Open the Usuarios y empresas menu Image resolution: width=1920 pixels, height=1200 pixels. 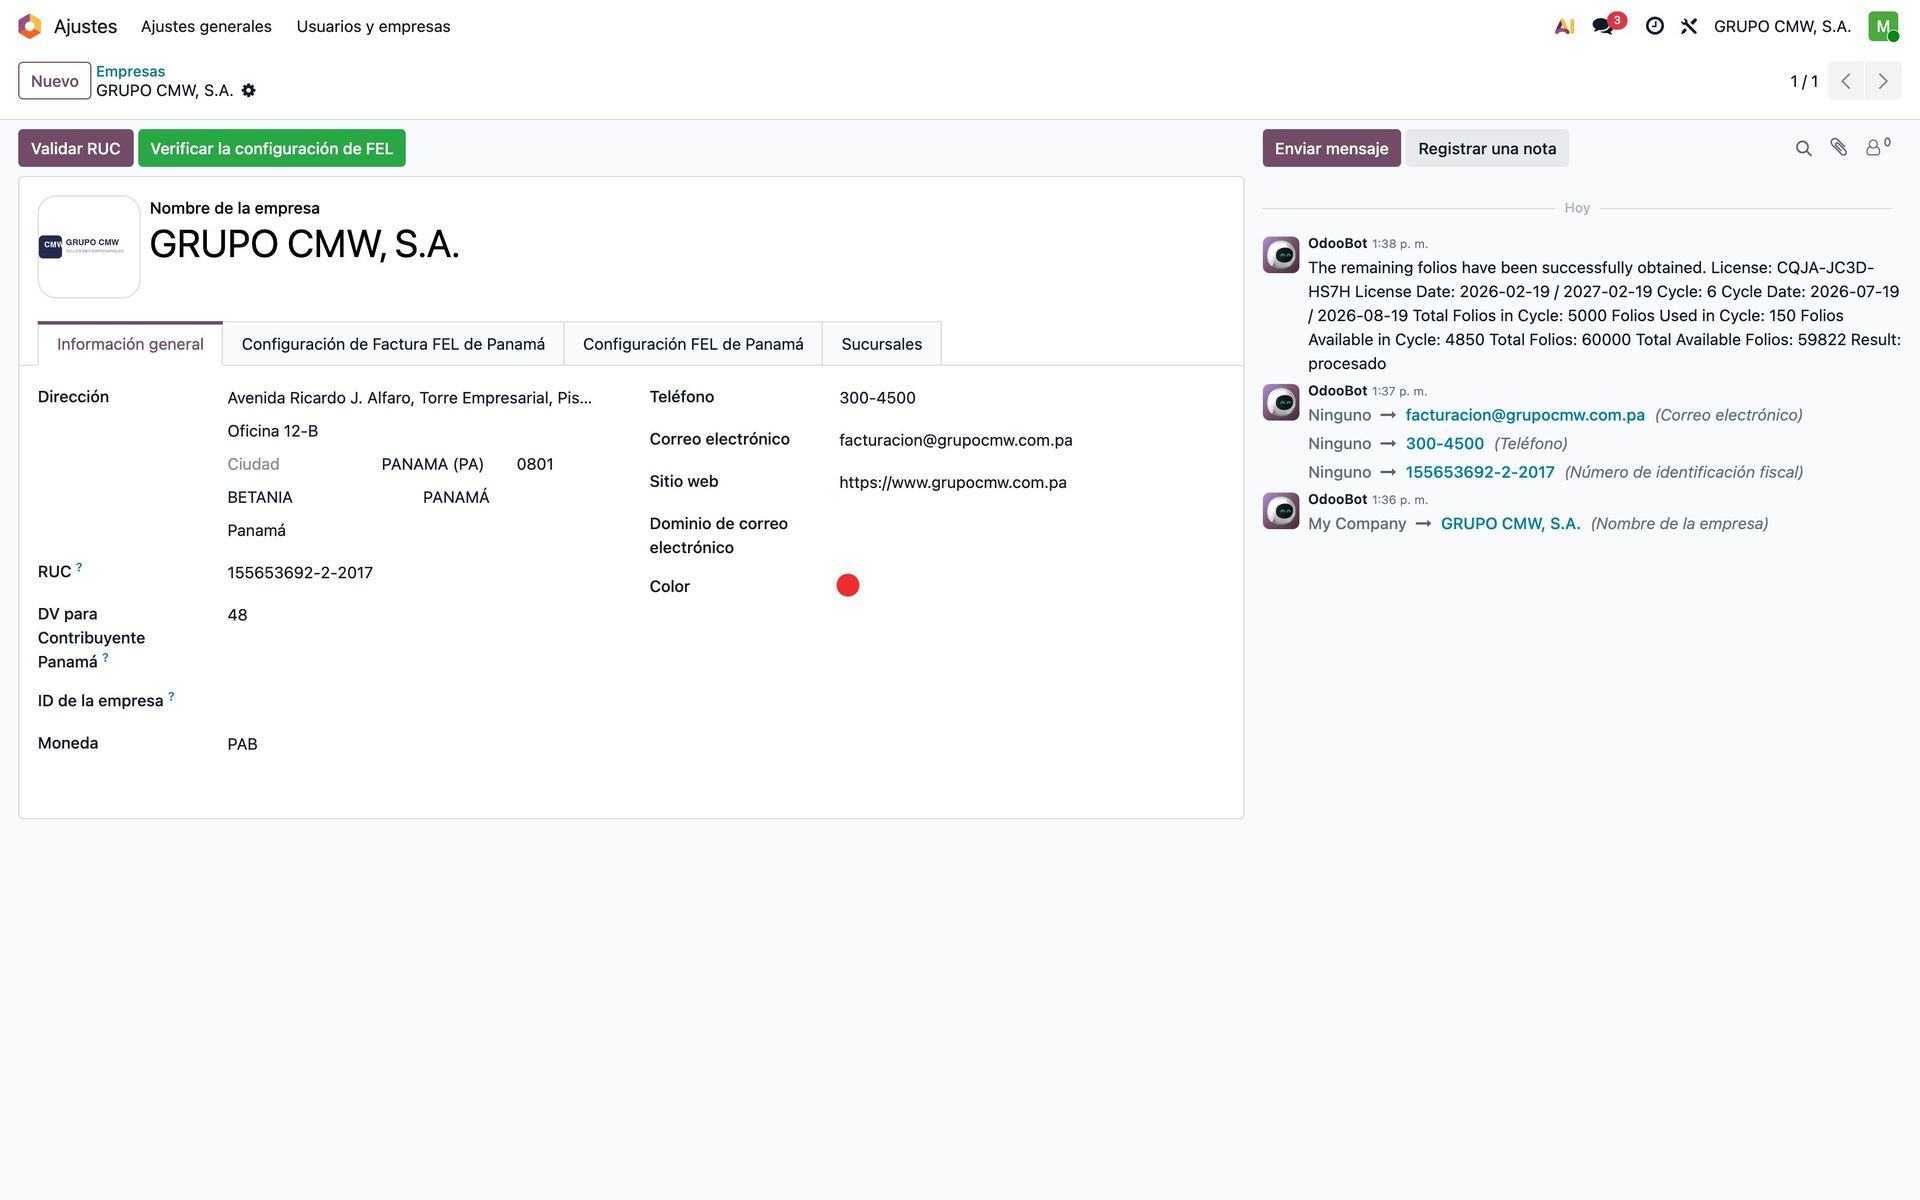point(373,26)
